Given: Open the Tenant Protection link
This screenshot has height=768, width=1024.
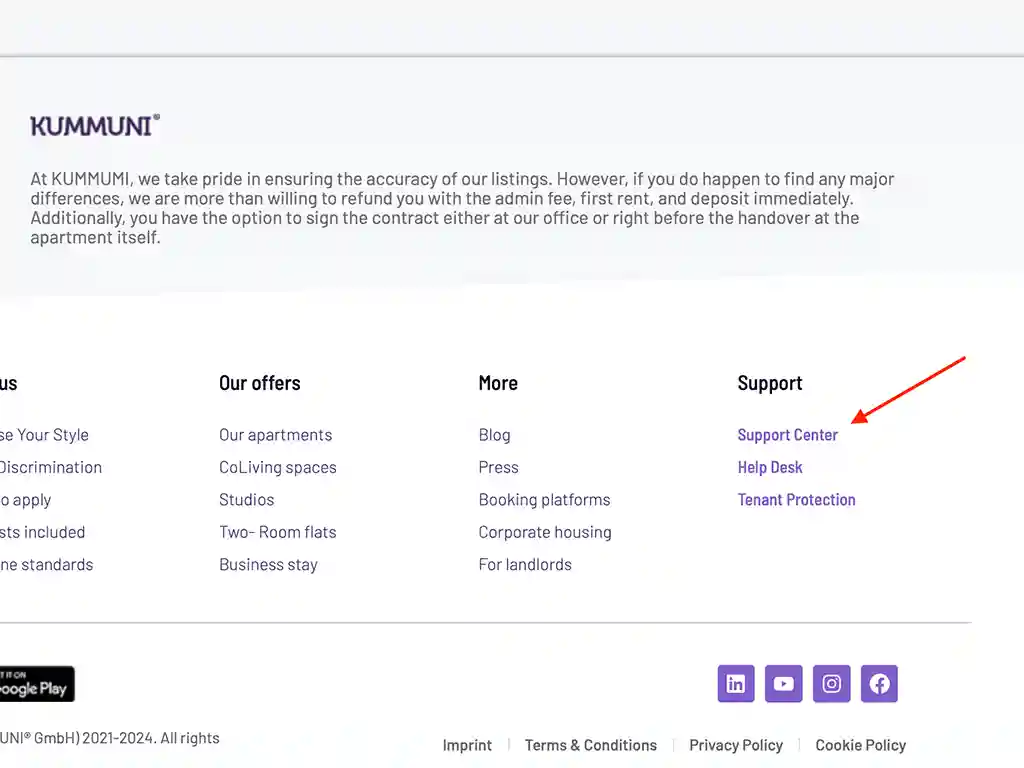Looking at the screenshot, I should pos(796,500).
